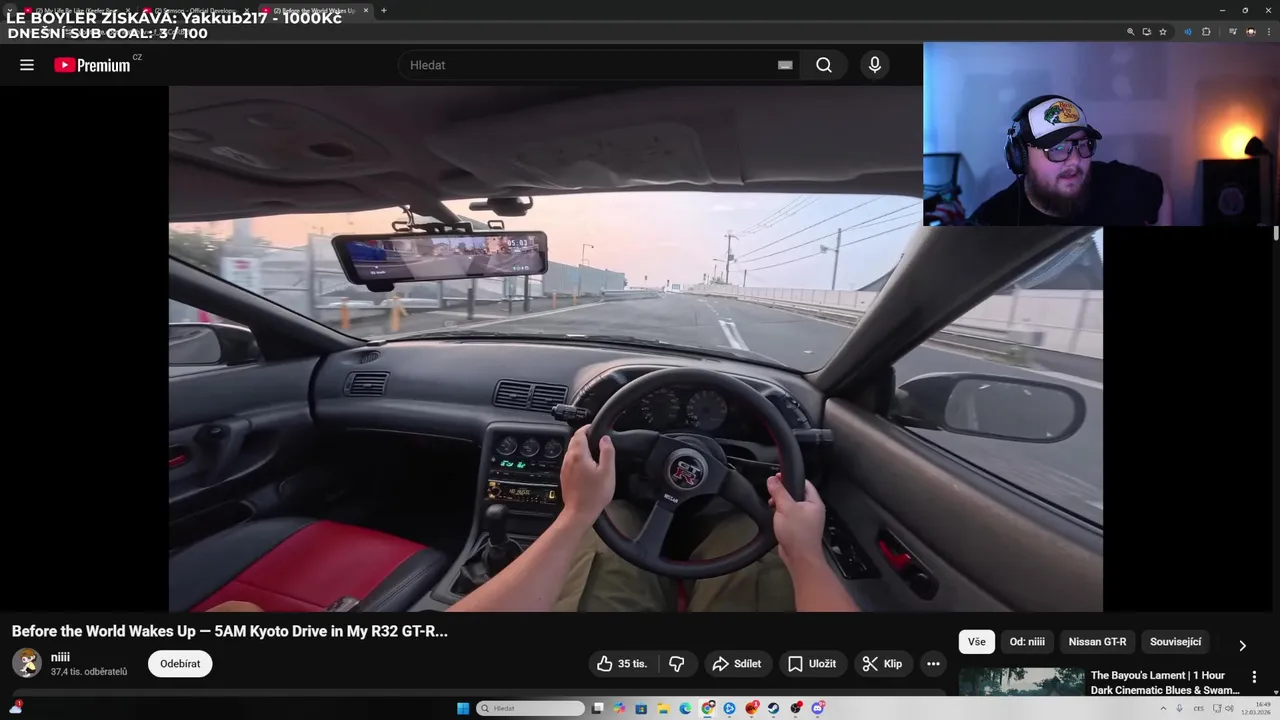The image size is (1280, 720).
Task: Open Microsoft Edge from taskbar
Action: click(685, 708)
